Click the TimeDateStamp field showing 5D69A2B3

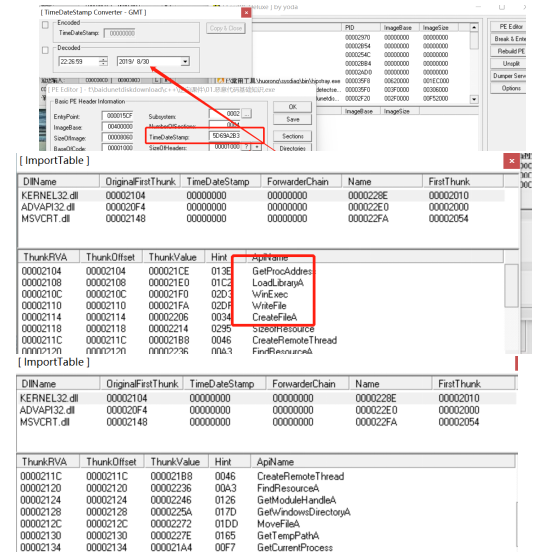click(225, 136)
